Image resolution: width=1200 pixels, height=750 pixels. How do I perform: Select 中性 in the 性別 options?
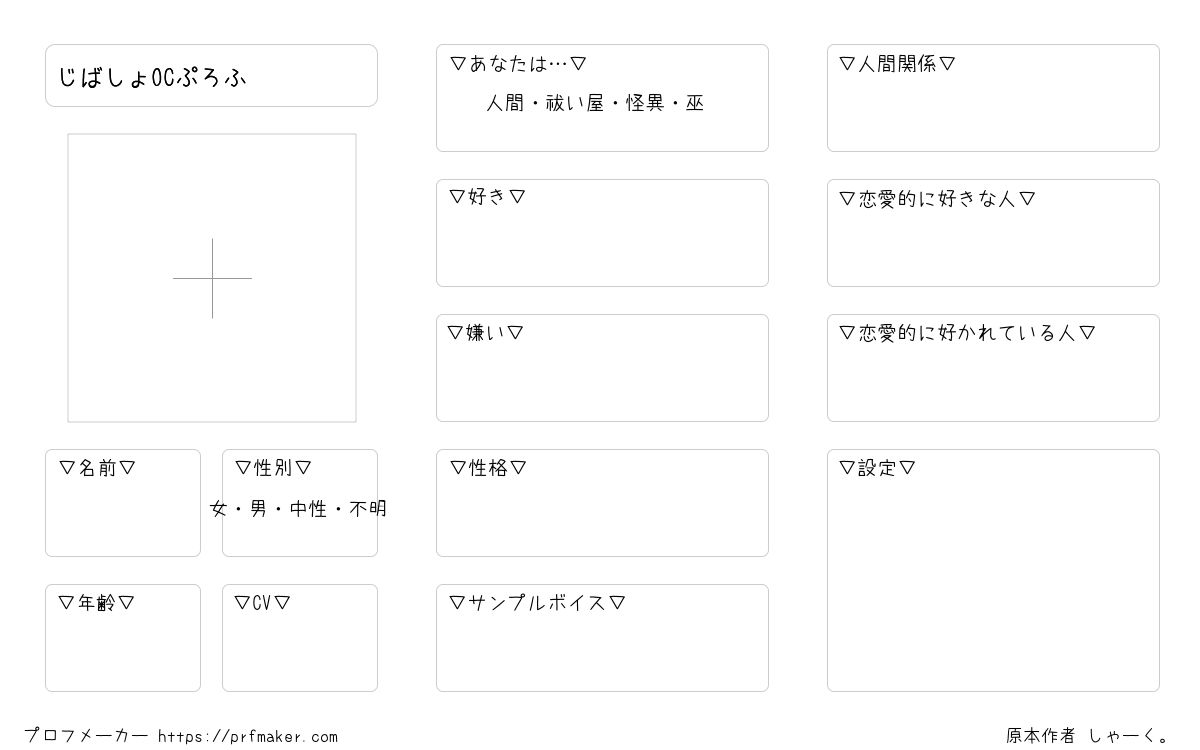(x=308, y=509)
